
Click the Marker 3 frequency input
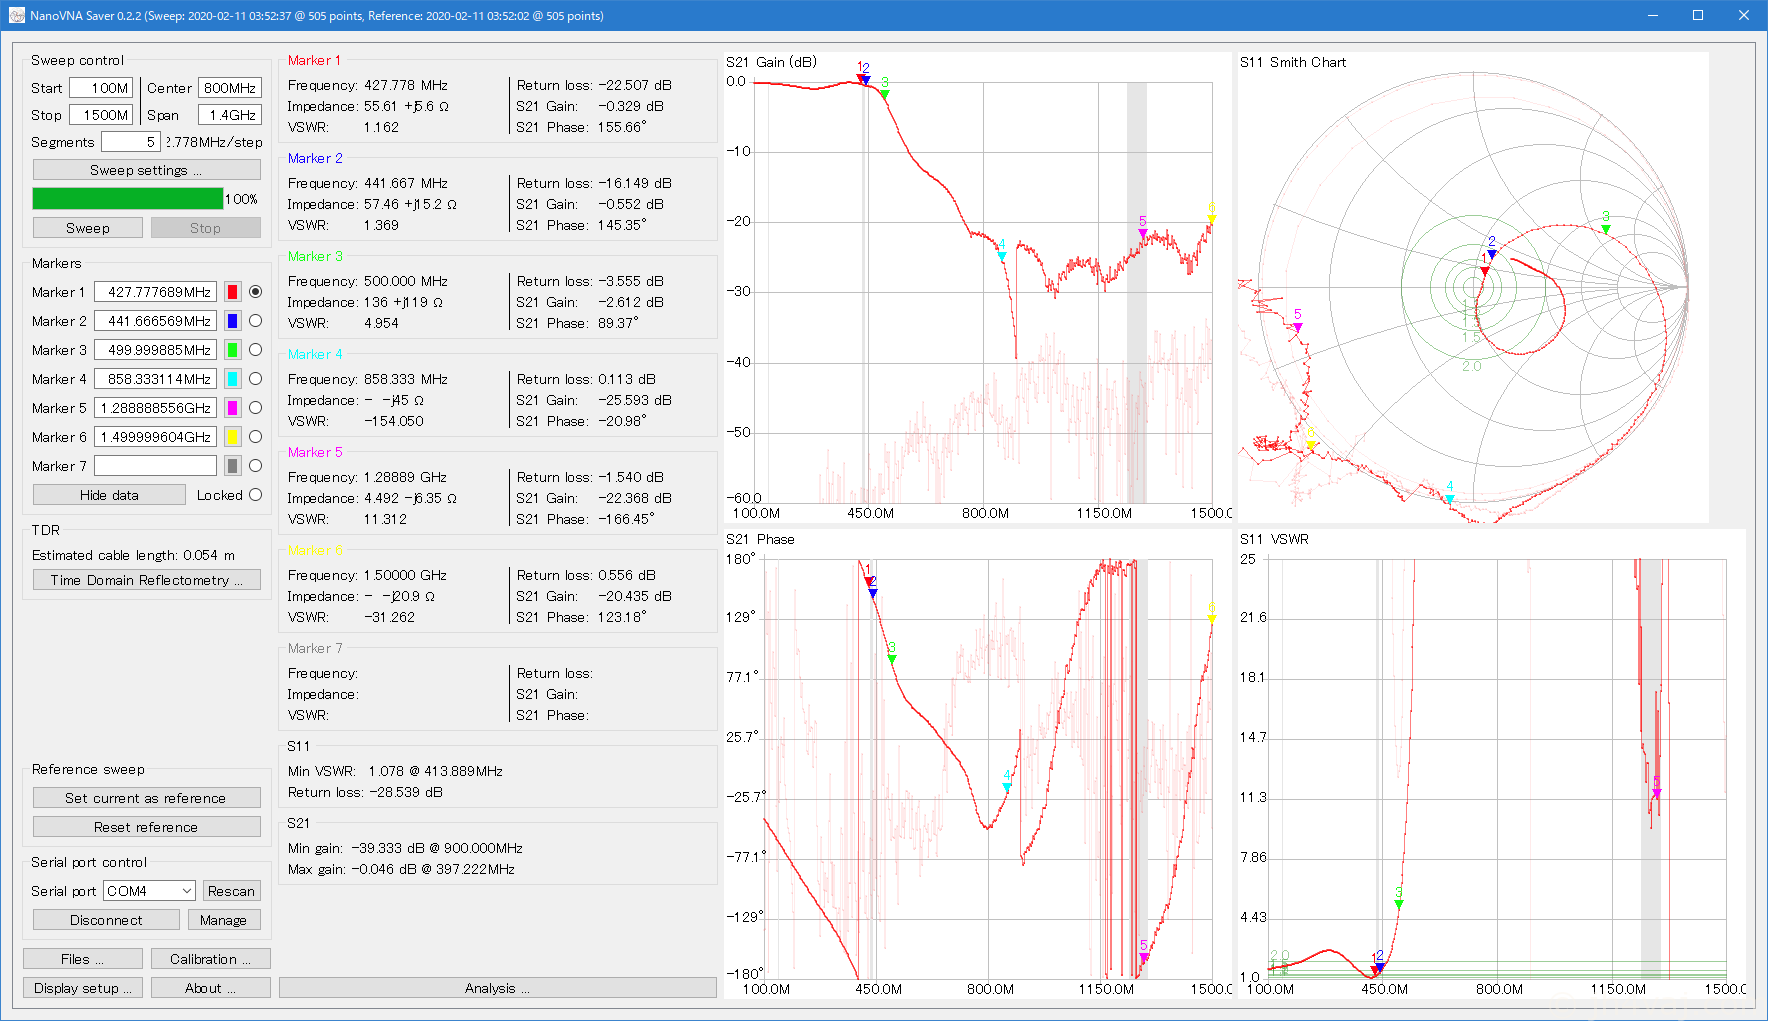click(x=155, y=350)
